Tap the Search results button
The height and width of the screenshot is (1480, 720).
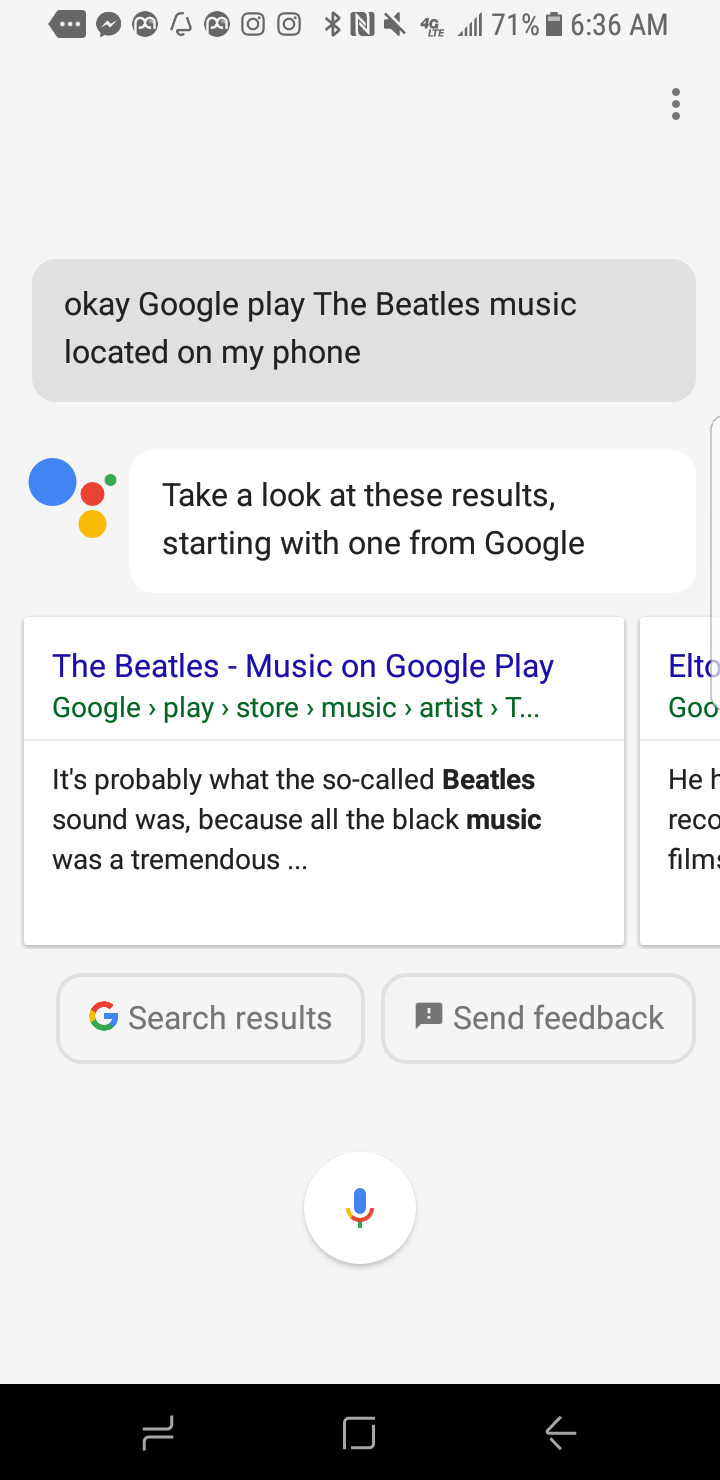tap(210, 1018)
